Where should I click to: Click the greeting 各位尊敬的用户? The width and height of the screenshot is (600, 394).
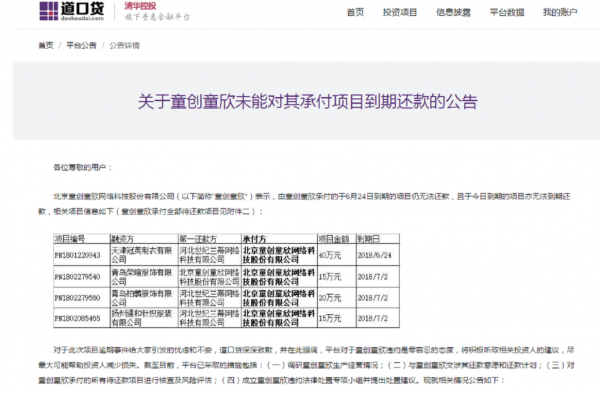pos(82,167)
